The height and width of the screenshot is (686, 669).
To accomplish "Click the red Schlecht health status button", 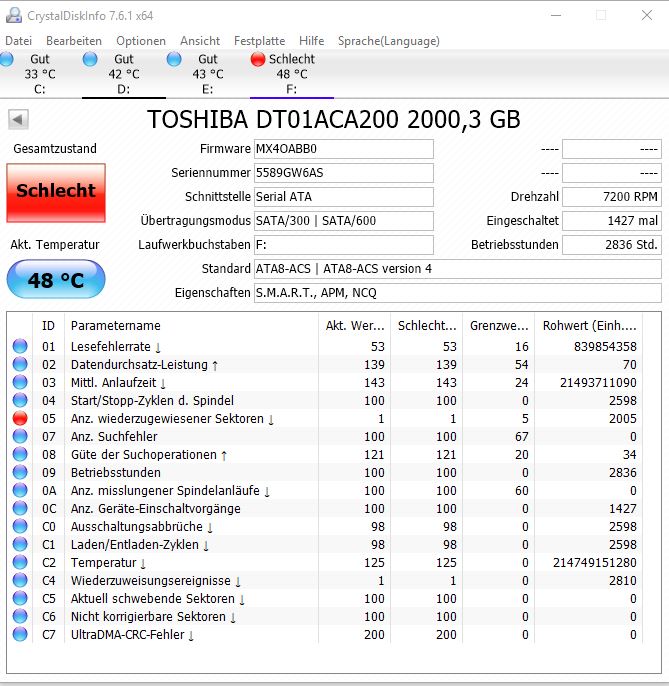I will tap(56, 193).
